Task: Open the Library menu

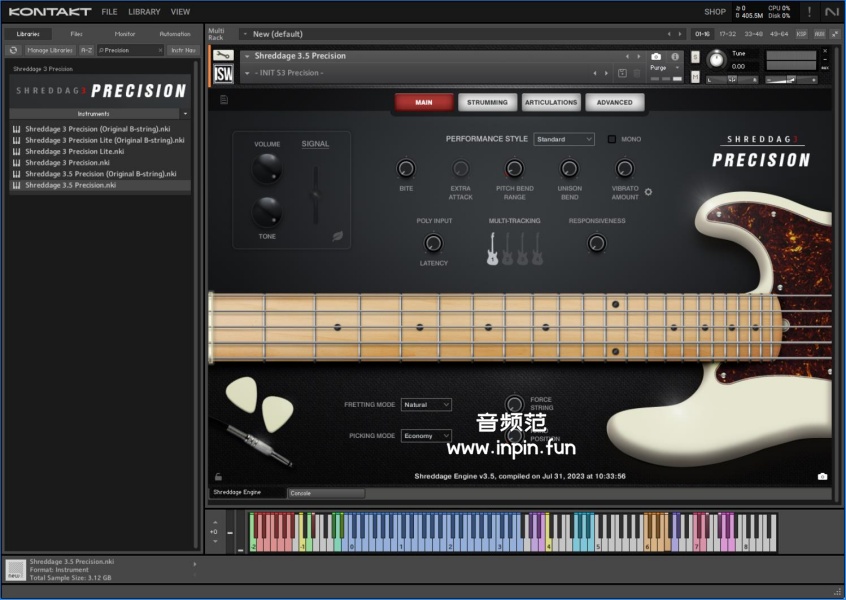Action: coord(144,12)
